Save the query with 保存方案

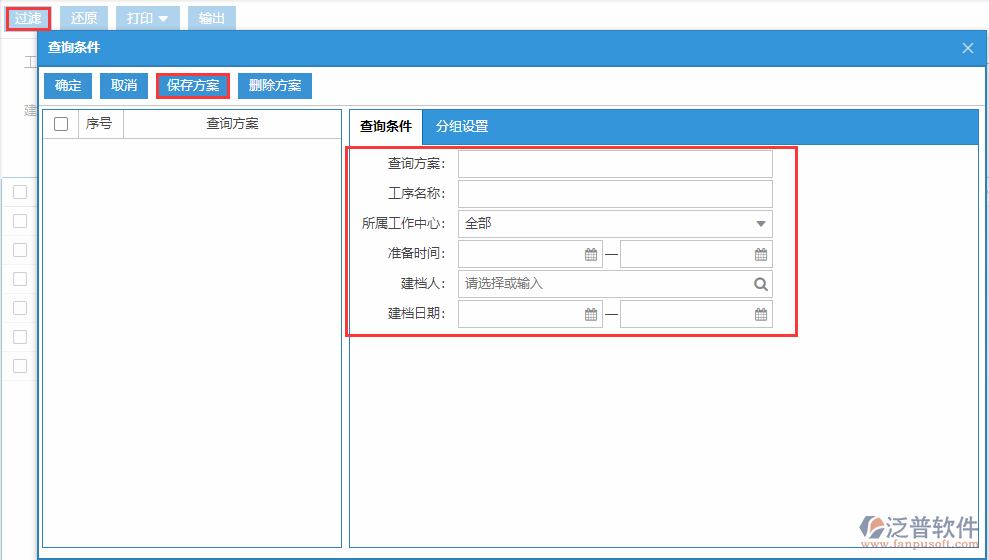pos(193,86)
